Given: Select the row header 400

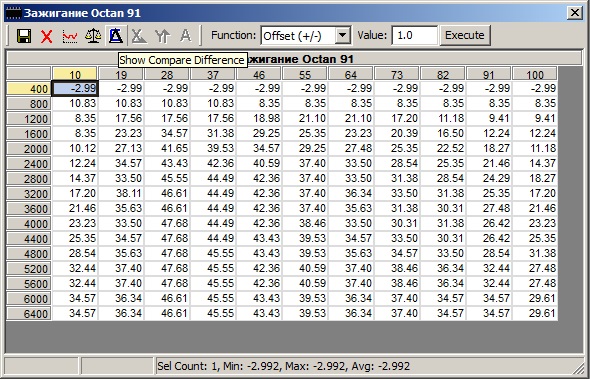Looking at the screenshot, I should pyautogui.click(x=29, y=89).
